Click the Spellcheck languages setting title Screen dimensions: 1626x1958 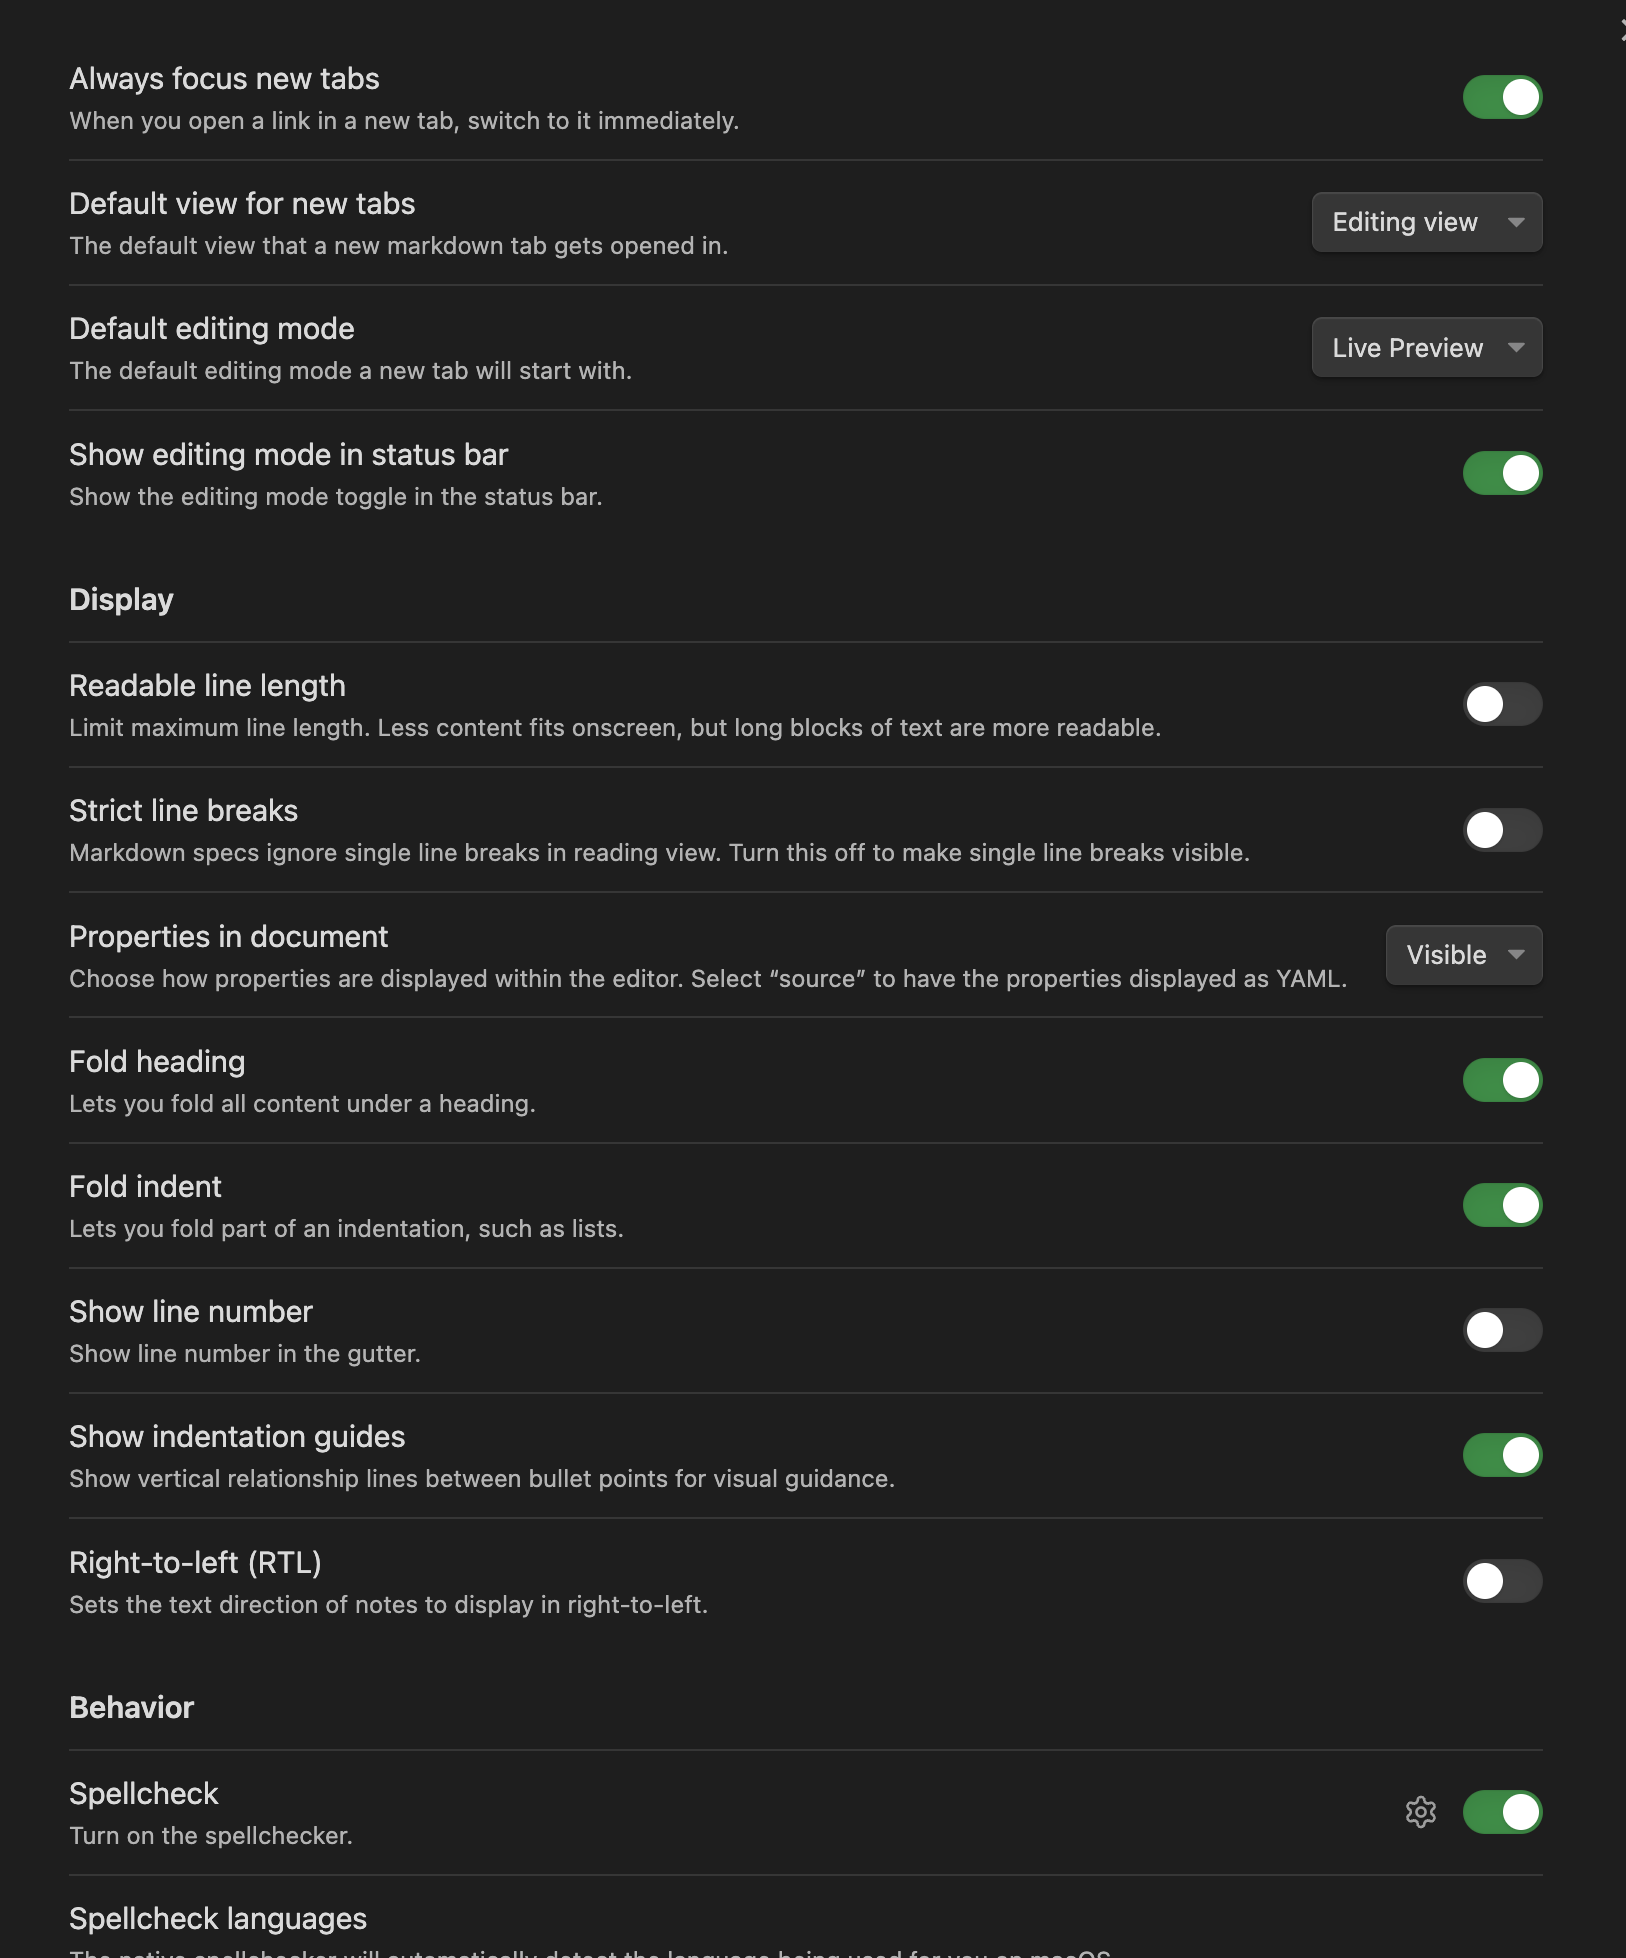(x=217, y=1918)
